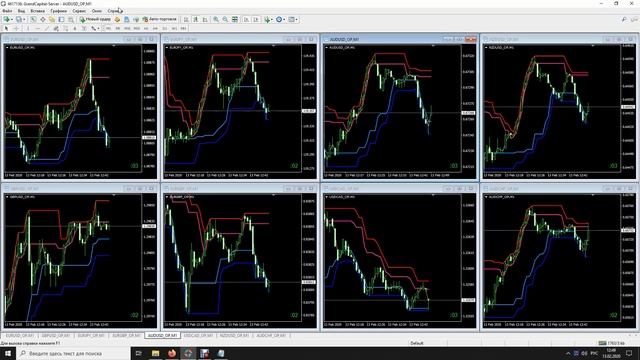Screen dimensions: 640x360
Task: Toggle the H1 timeframe button
Action: (146, 28)
